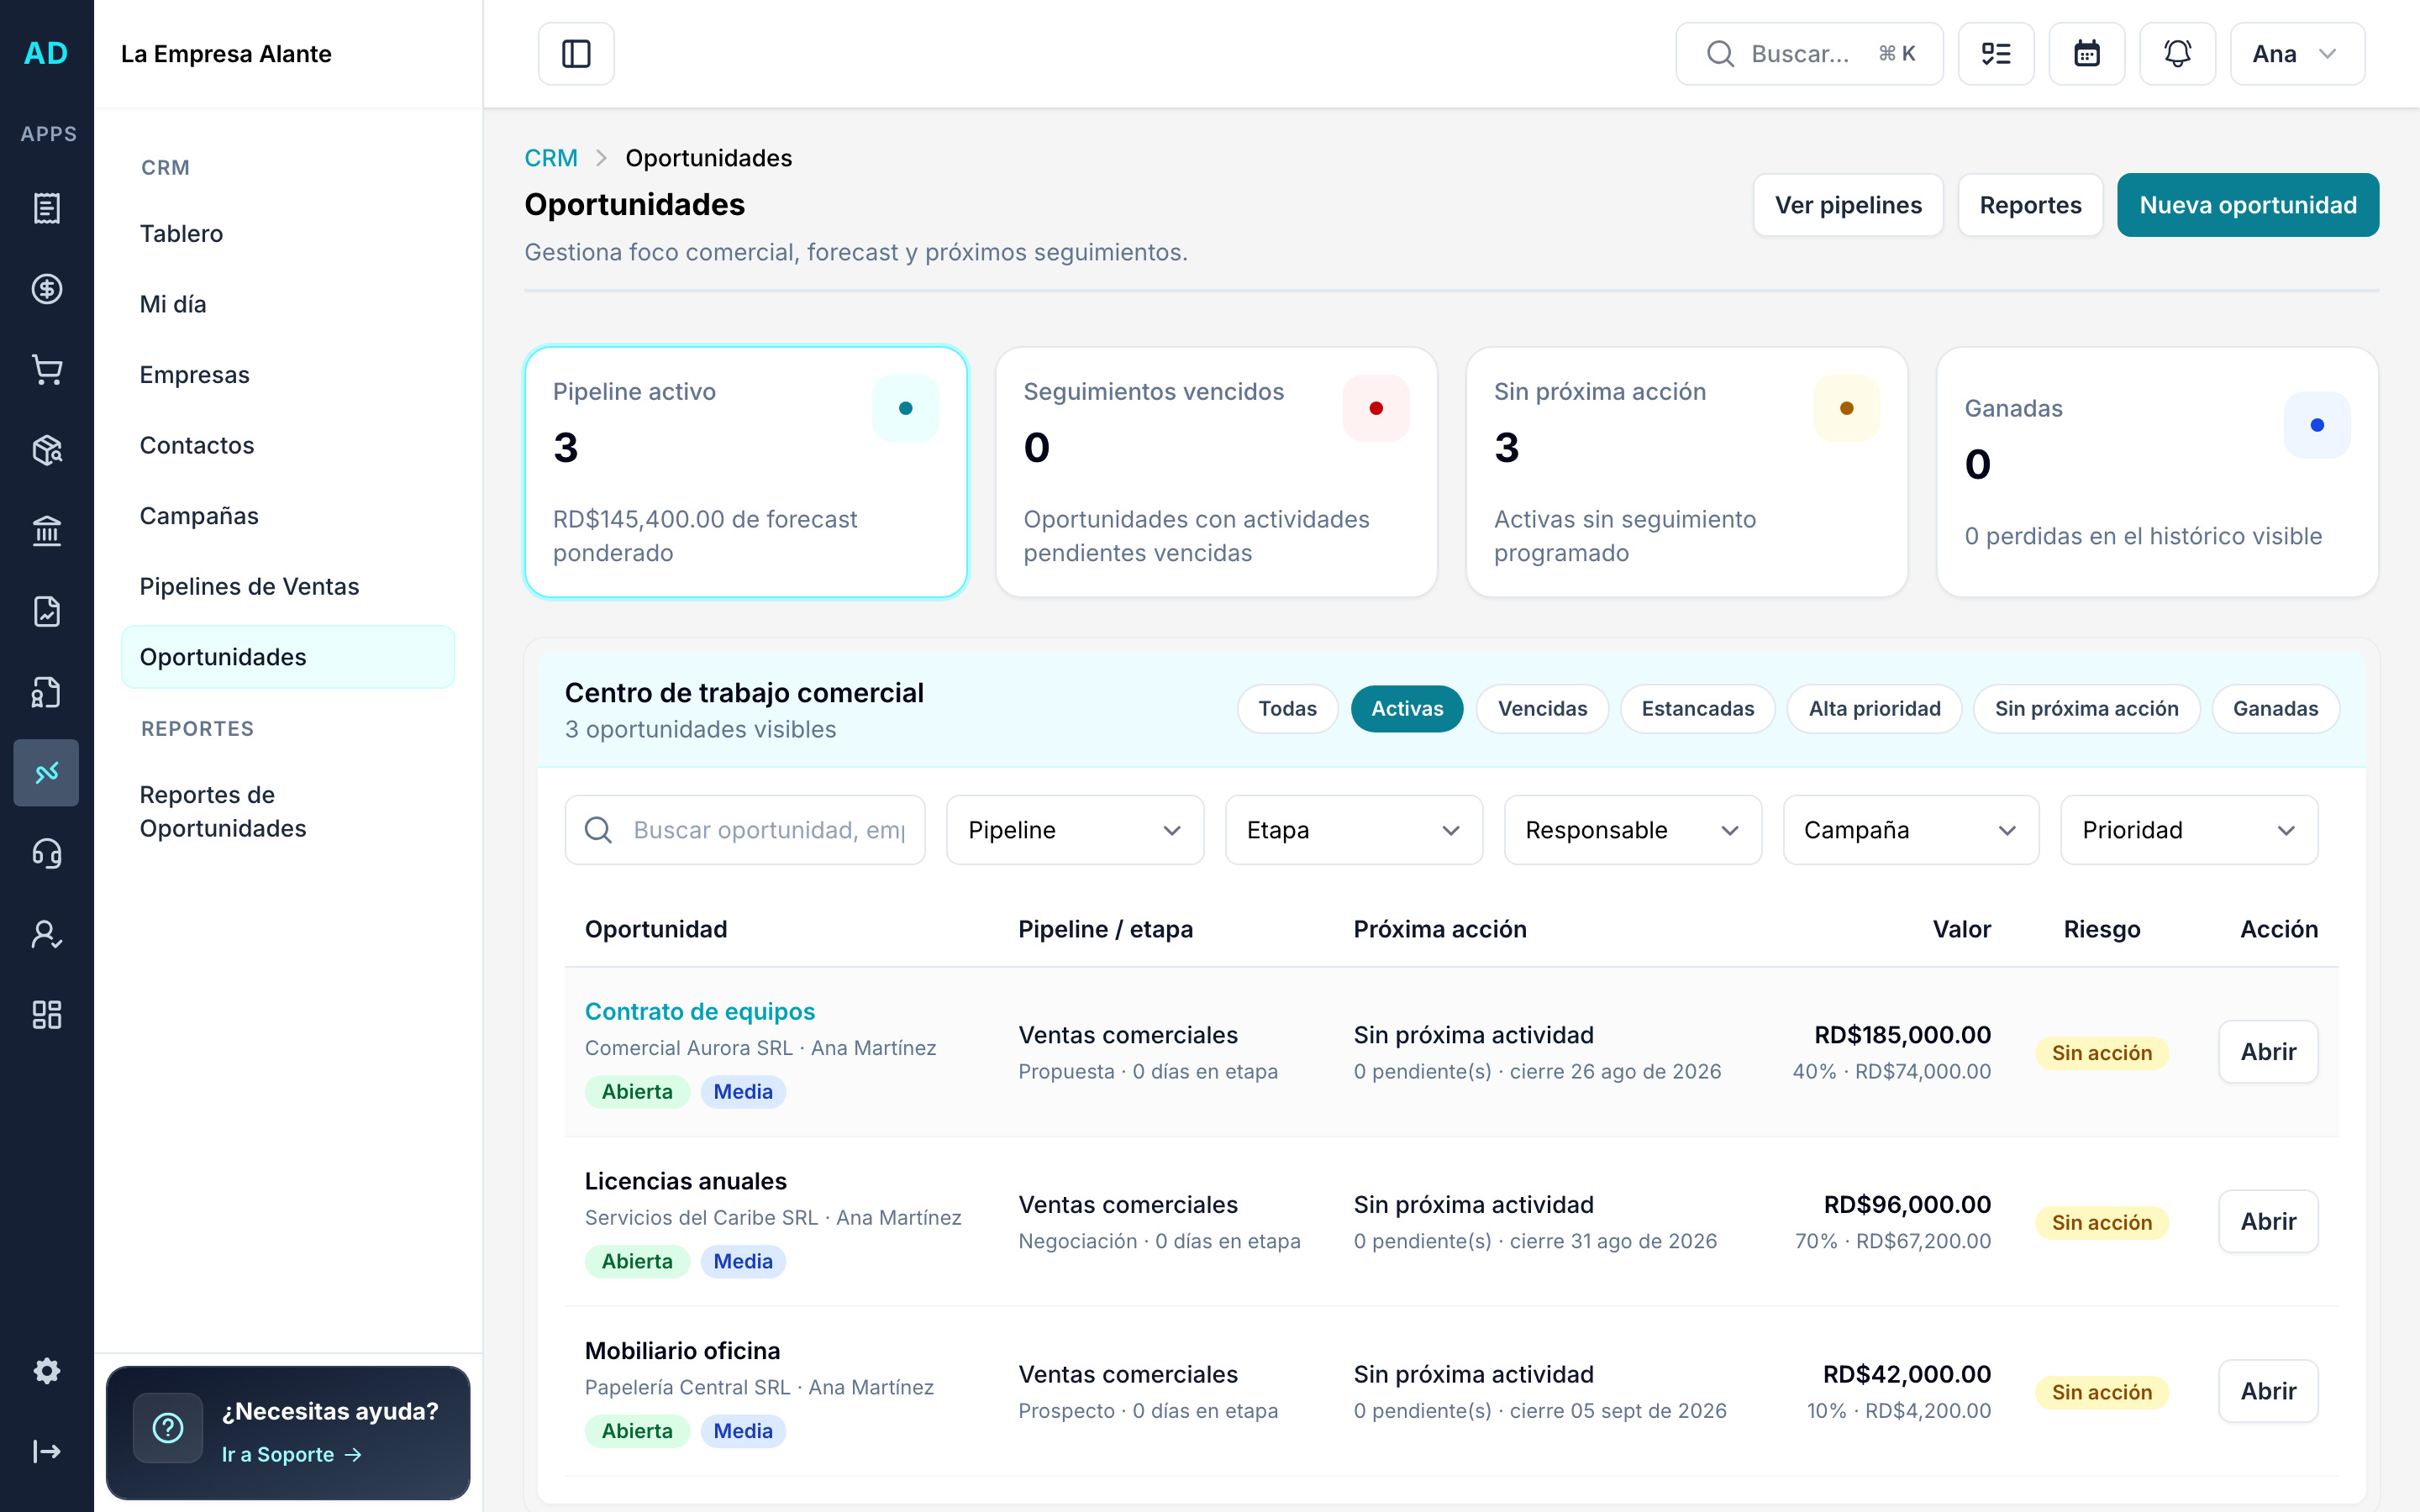
Task: Open the Contrato de equipos opportunity link
Action: tap(700, 1011)
